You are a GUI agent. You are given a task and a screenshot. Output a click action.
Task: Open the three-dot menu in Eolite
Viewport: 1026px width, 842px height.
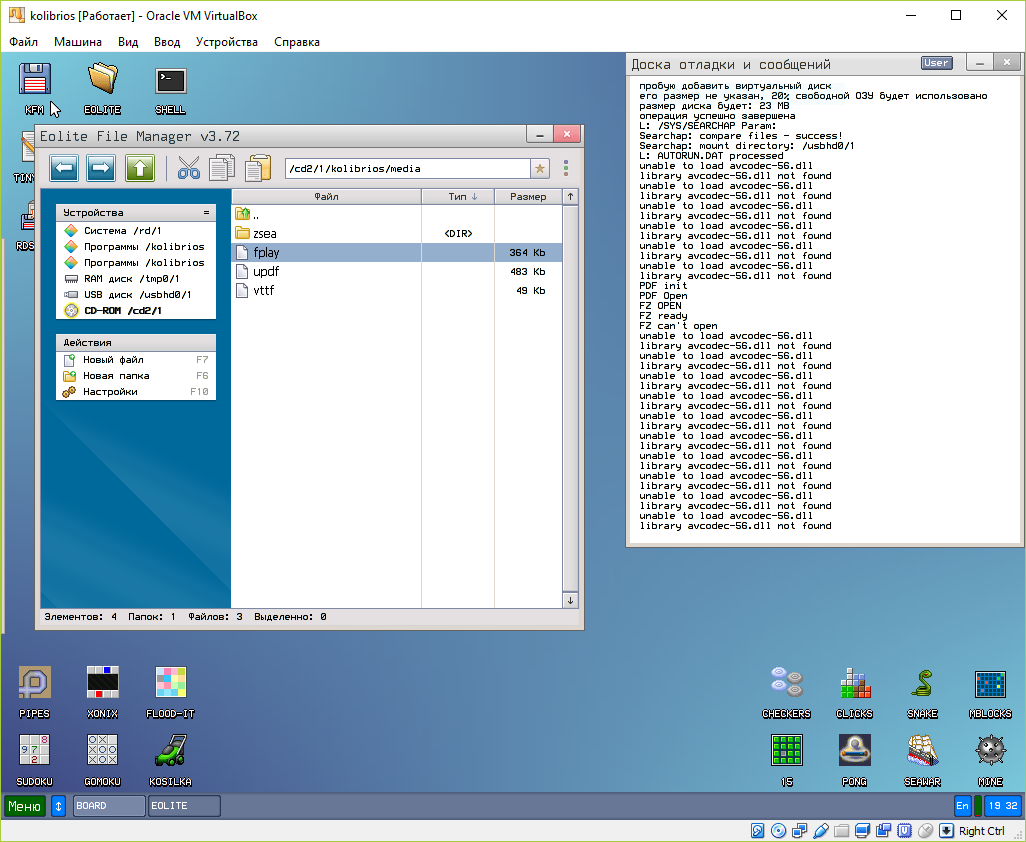566,168
